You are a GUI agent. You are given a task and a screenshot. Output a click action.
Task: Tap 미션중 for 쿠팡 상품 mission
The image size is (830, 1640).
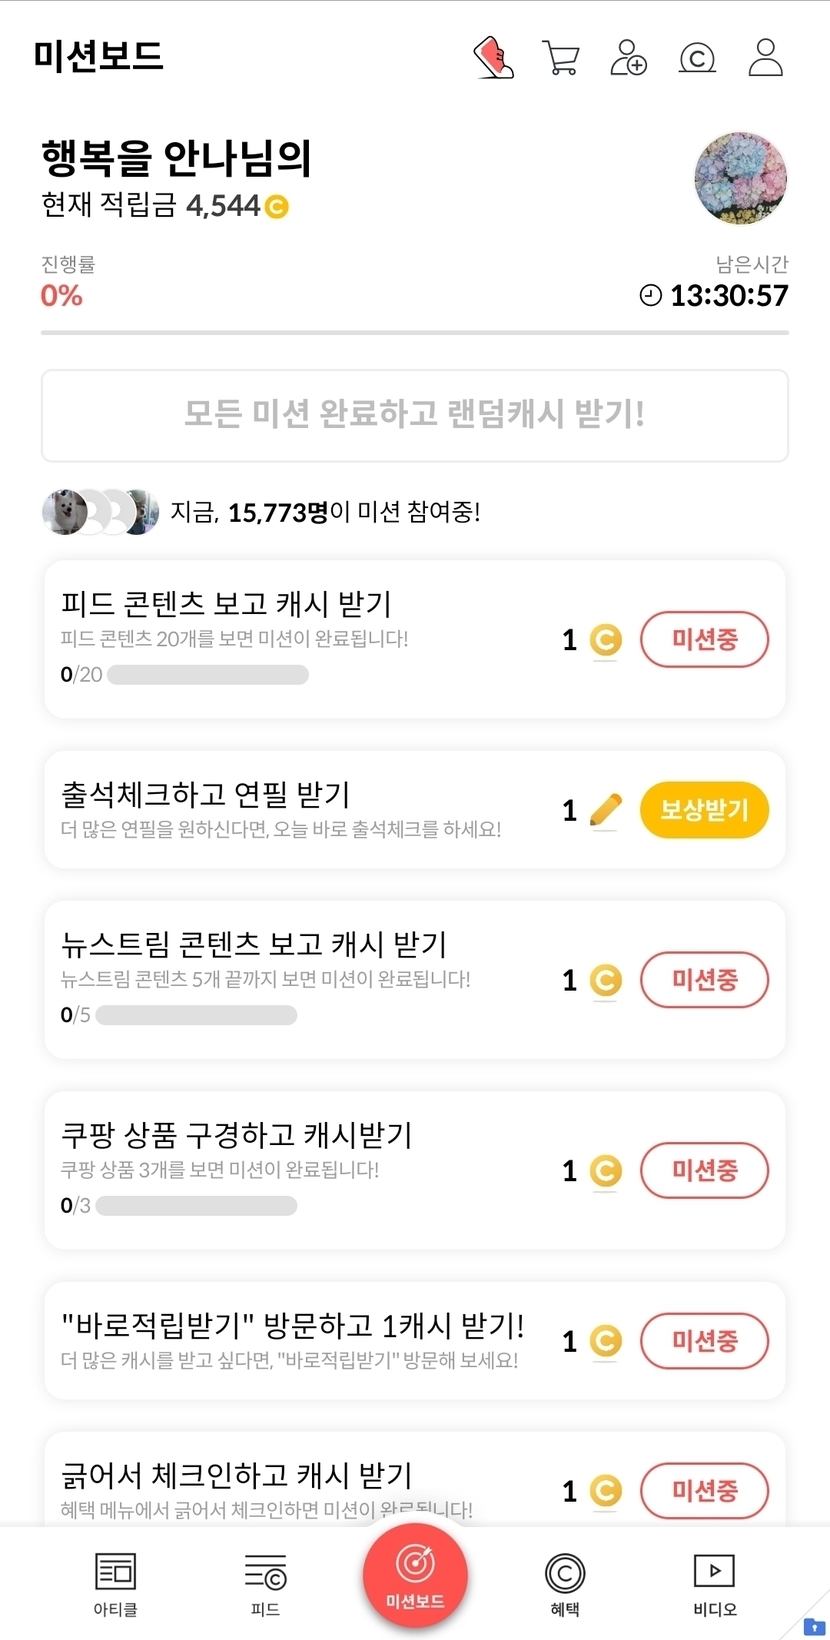(704, 1170)
